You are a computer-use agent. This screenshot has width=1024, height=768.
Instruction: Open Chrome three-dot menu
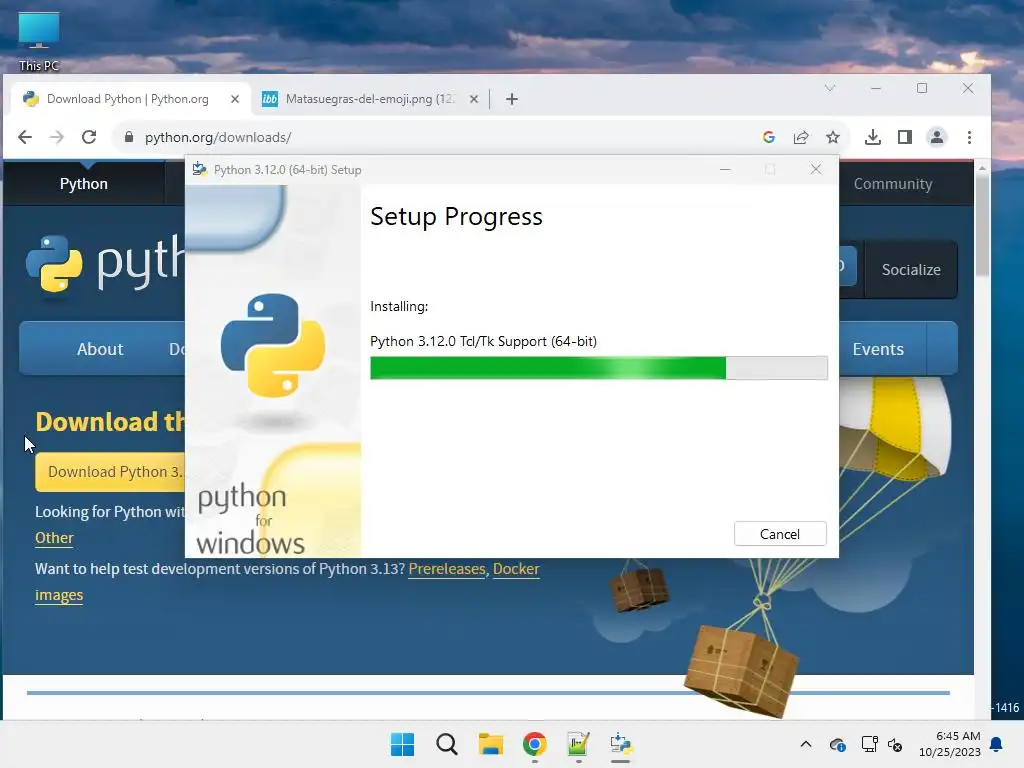click(x=969, y=137)
